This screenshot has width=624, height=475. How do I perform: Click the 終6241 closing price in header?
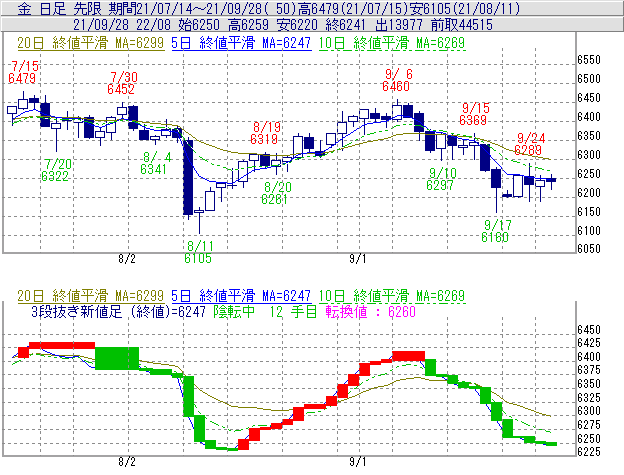[x=345, y=25]
